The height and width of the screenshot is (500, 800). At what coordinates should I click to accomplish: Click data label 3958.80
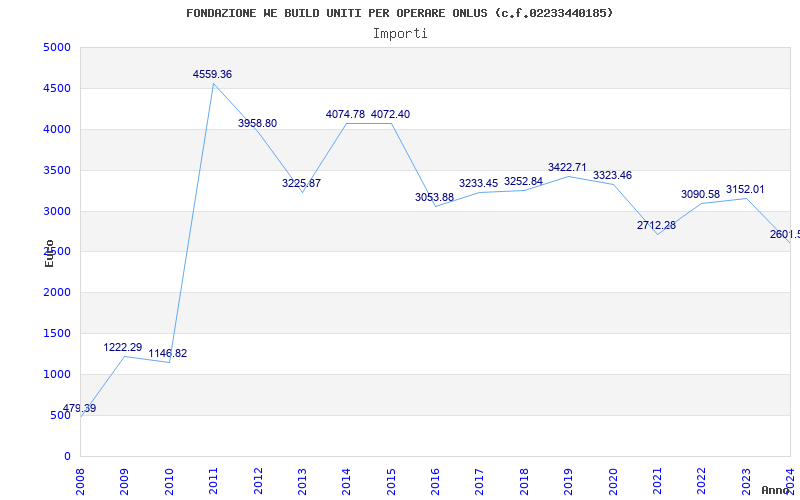click(258, 123)
